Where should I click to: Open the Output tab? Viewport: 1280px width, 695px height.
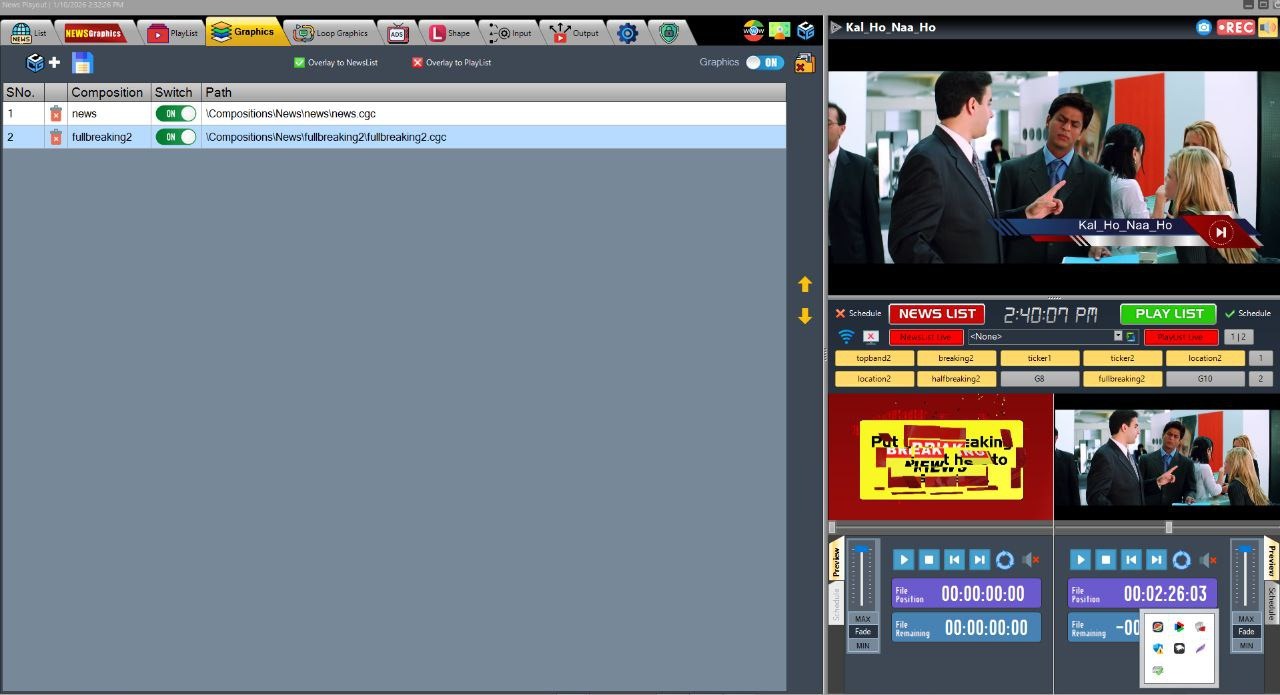coord(575,33)
